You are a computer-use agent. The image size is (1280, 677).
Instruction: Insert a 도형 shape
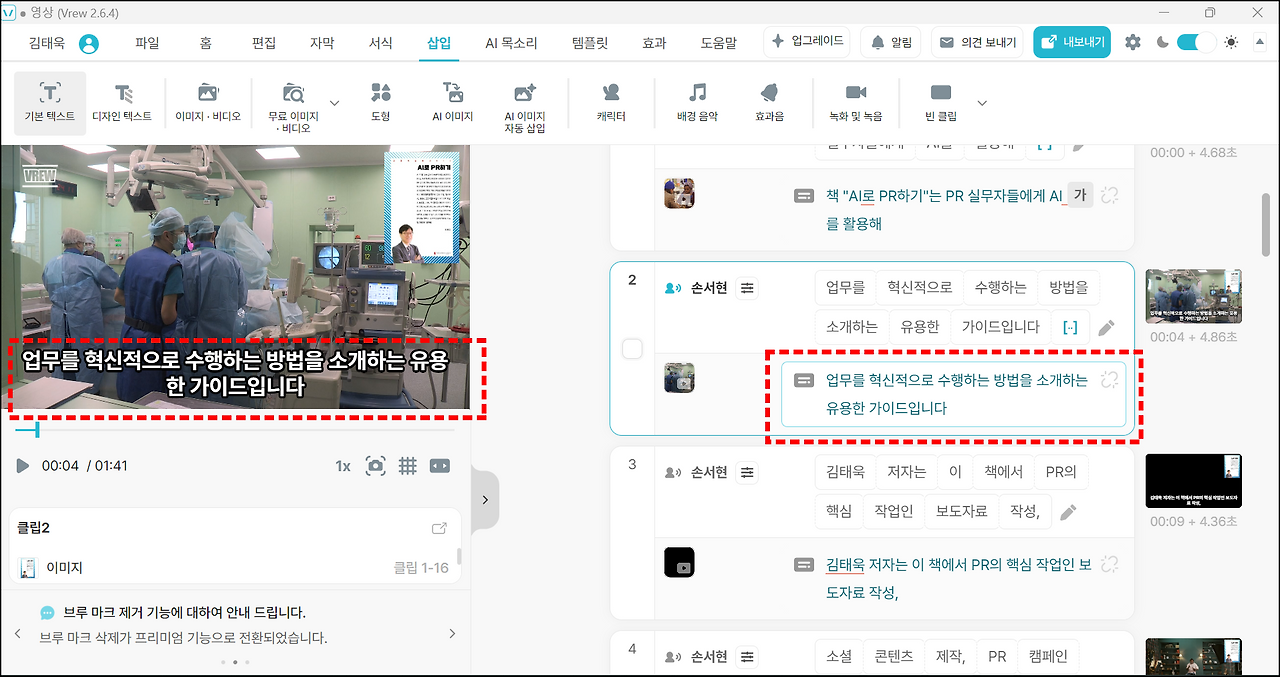coord(380,103)
